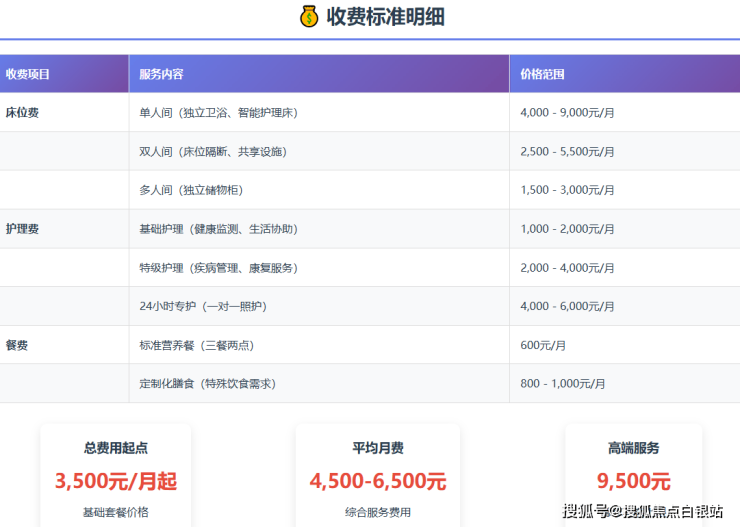
Task: Select the 价格范围 column header
Action: (543, 74)
